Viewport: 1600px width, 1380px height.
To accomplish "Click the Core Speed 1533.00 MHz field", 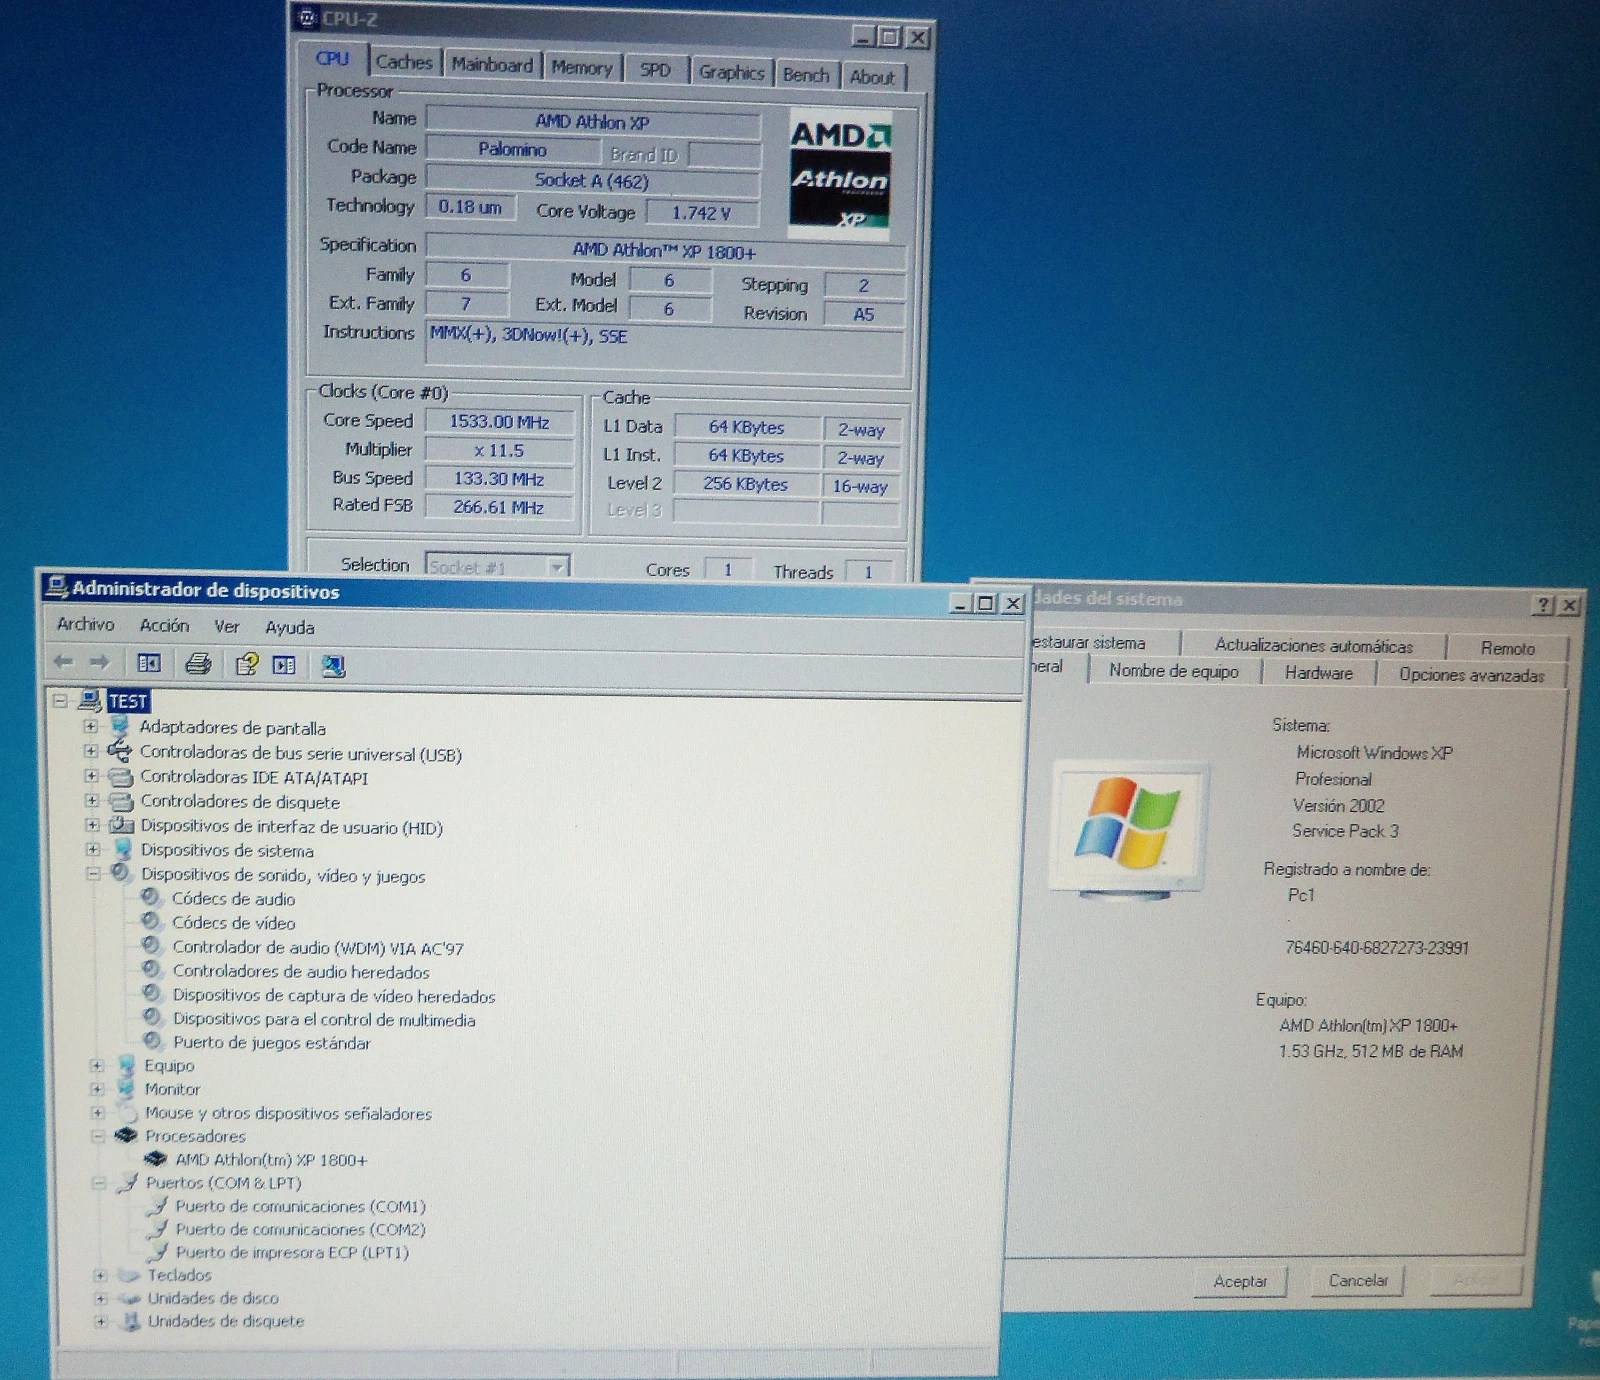I will pyautogui.click(x=499, y=421).
